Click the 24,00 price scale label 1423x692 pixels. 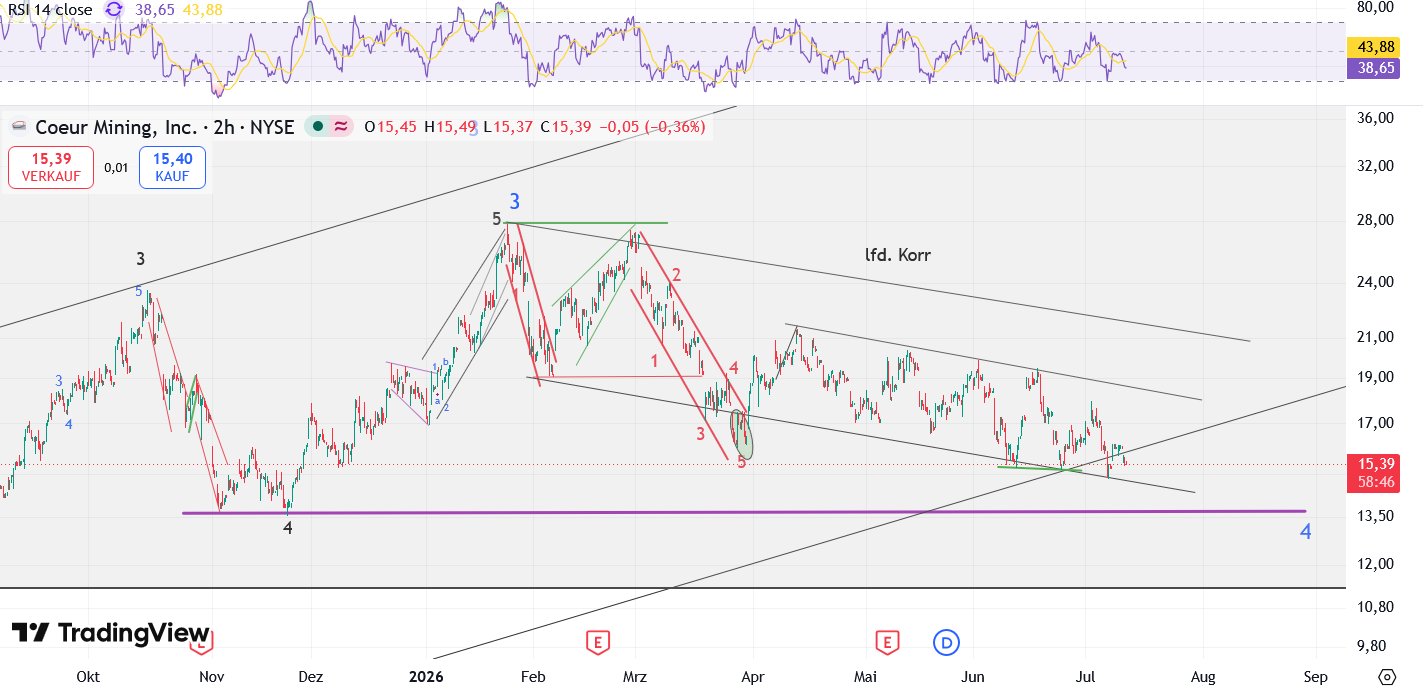(1376, 282)
